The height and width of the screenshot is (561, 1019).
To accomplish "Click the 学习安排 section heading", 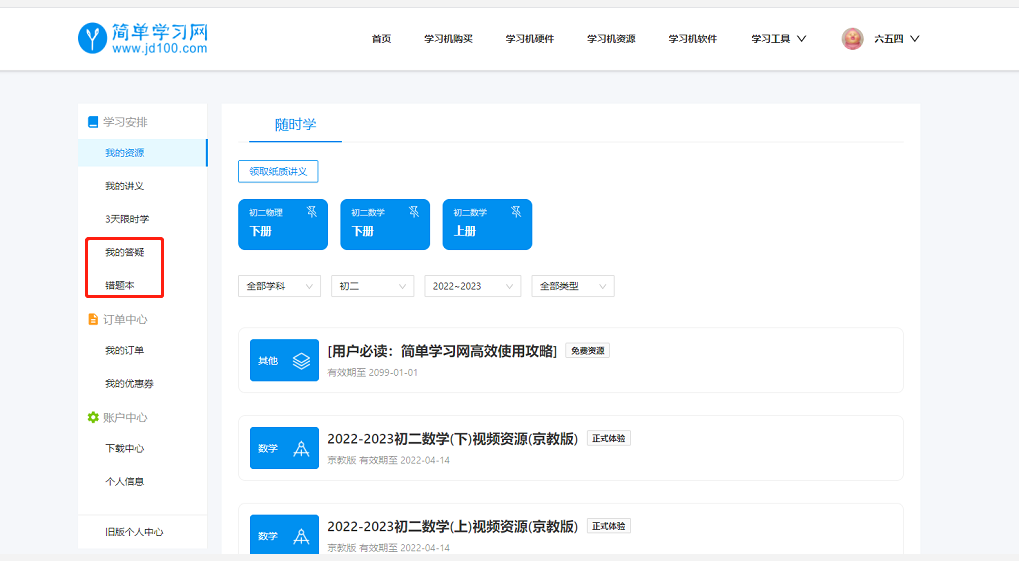I will pos(125,122).
